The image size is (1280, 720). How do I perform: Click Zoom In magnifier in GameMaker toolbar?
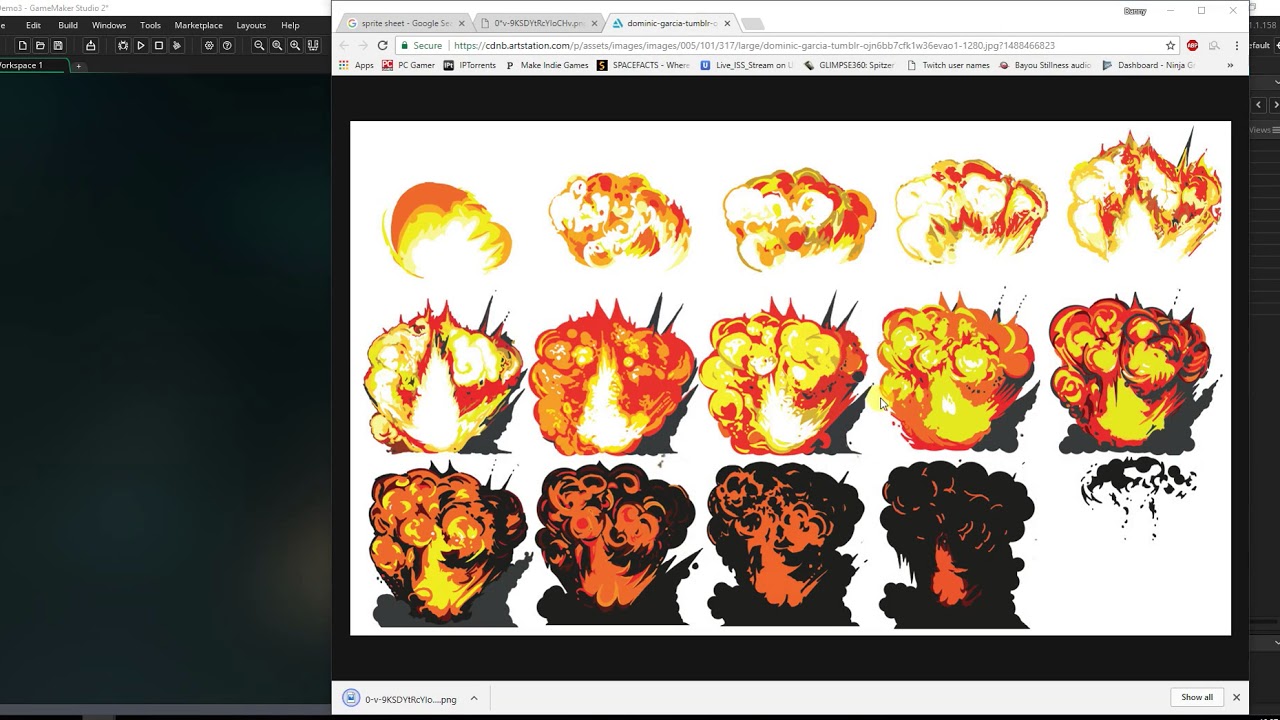click(x=295, y=45)
